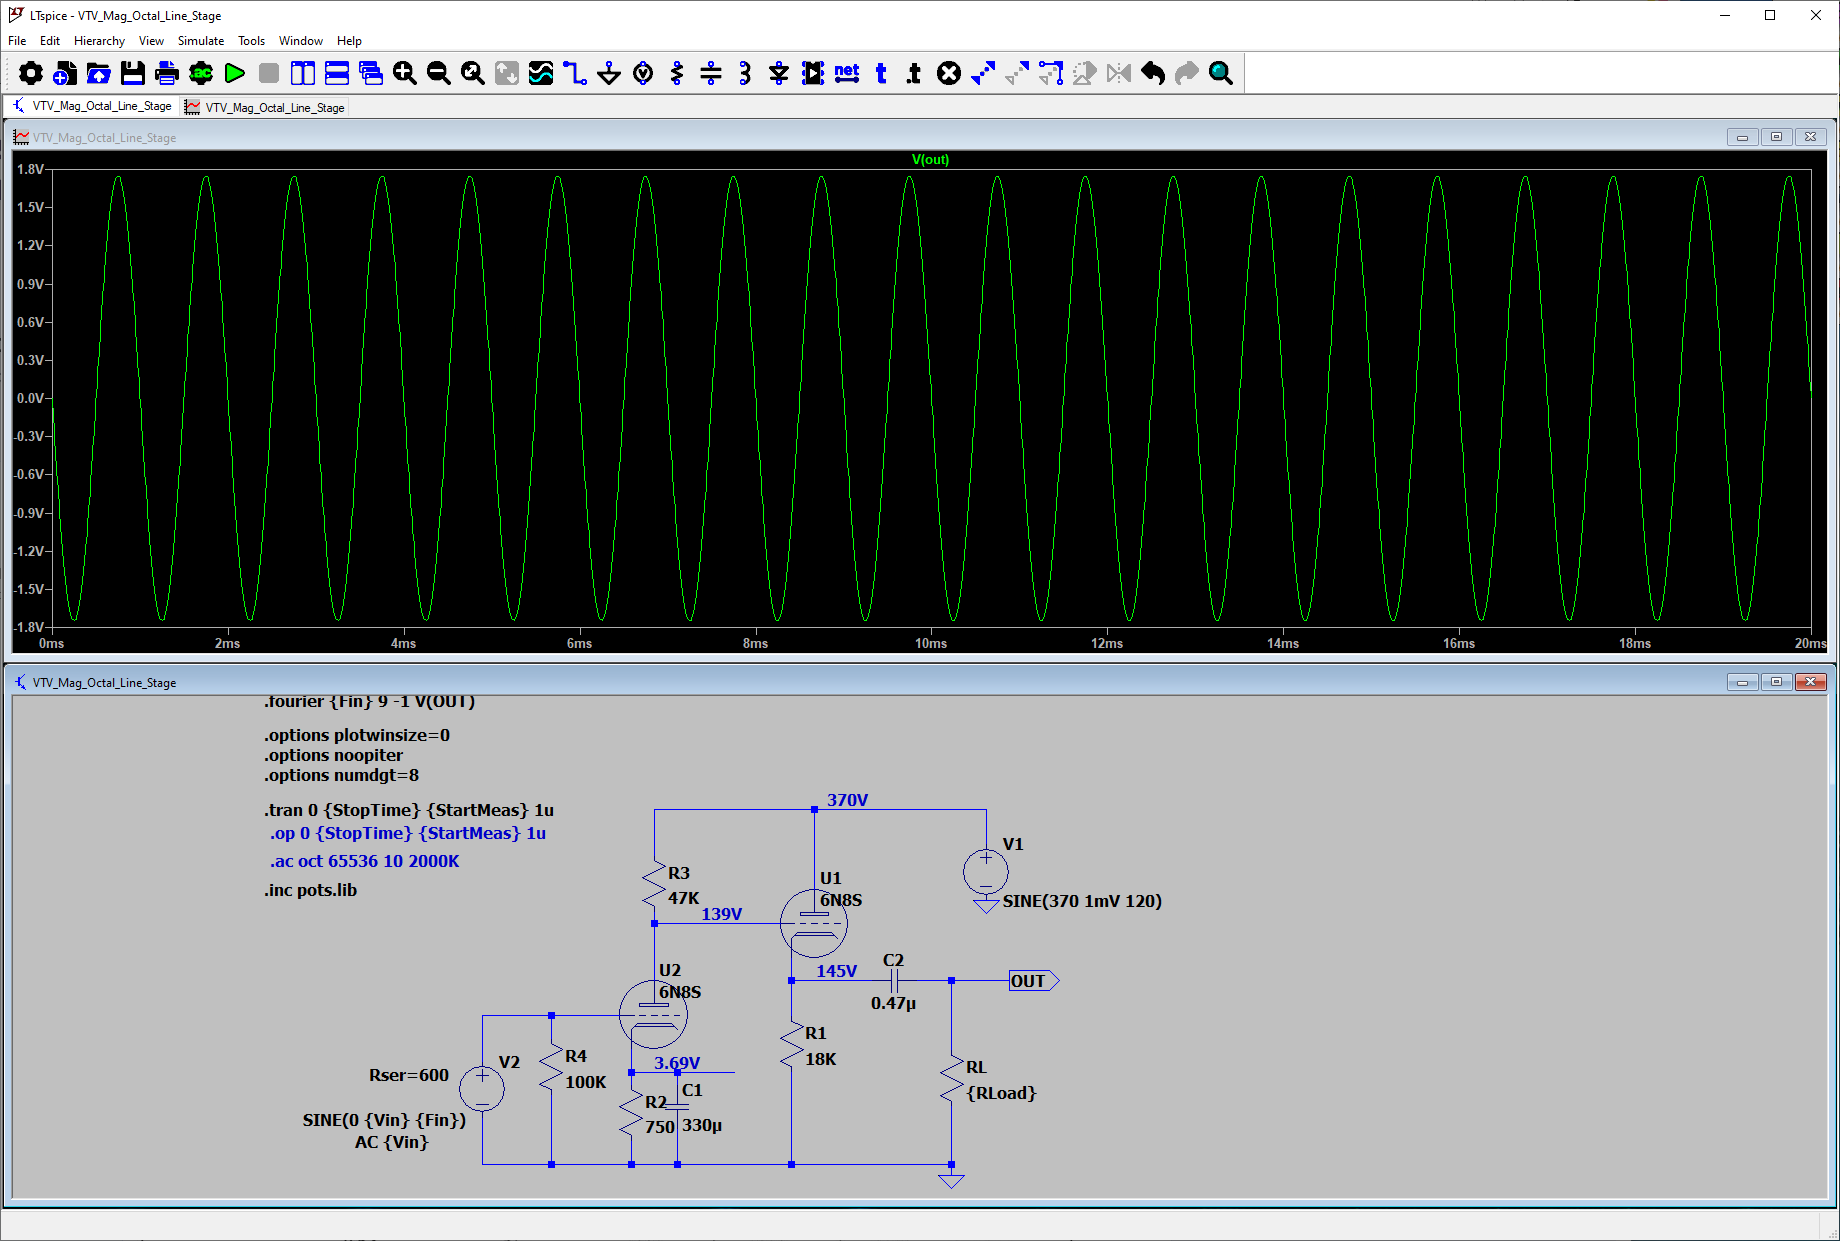Image resolution: width=1840 pixels, height=1241 pixels.
Task: Zoom out with magnifier minus
Action: coord(439,73)
